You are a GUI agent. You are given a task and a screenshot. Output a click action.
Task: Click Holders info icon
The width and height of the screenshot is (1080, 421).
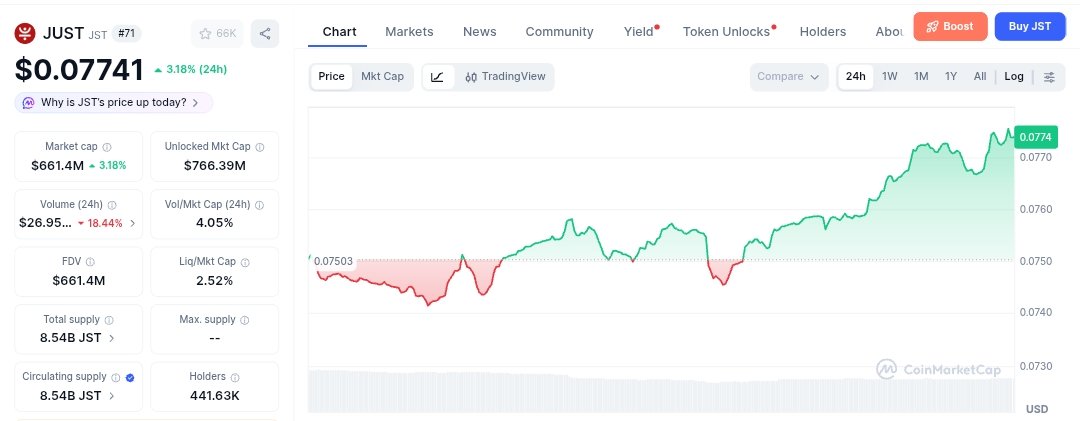pos(235,377)
